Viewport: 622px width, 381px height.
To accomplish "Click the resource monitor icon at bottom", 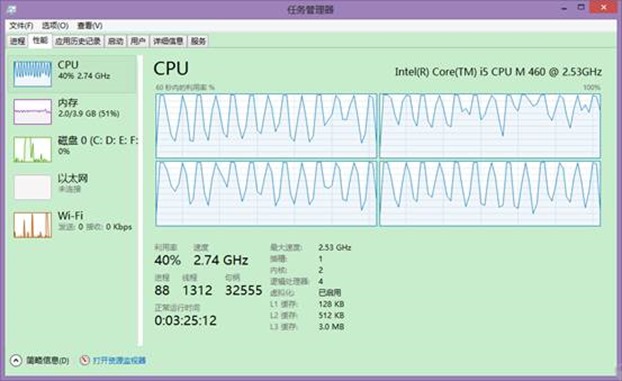I will click(84, 360).
